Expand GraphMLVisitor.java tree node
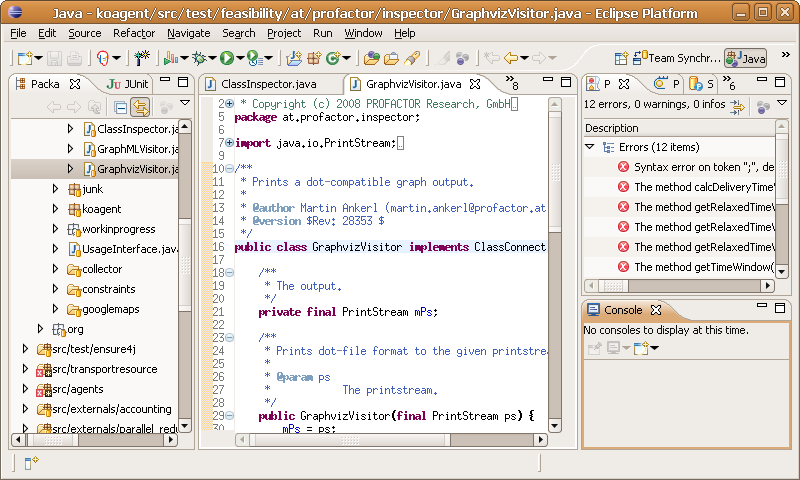The width and height of the screenshot is (800, 480). click(x=70, y=149)
